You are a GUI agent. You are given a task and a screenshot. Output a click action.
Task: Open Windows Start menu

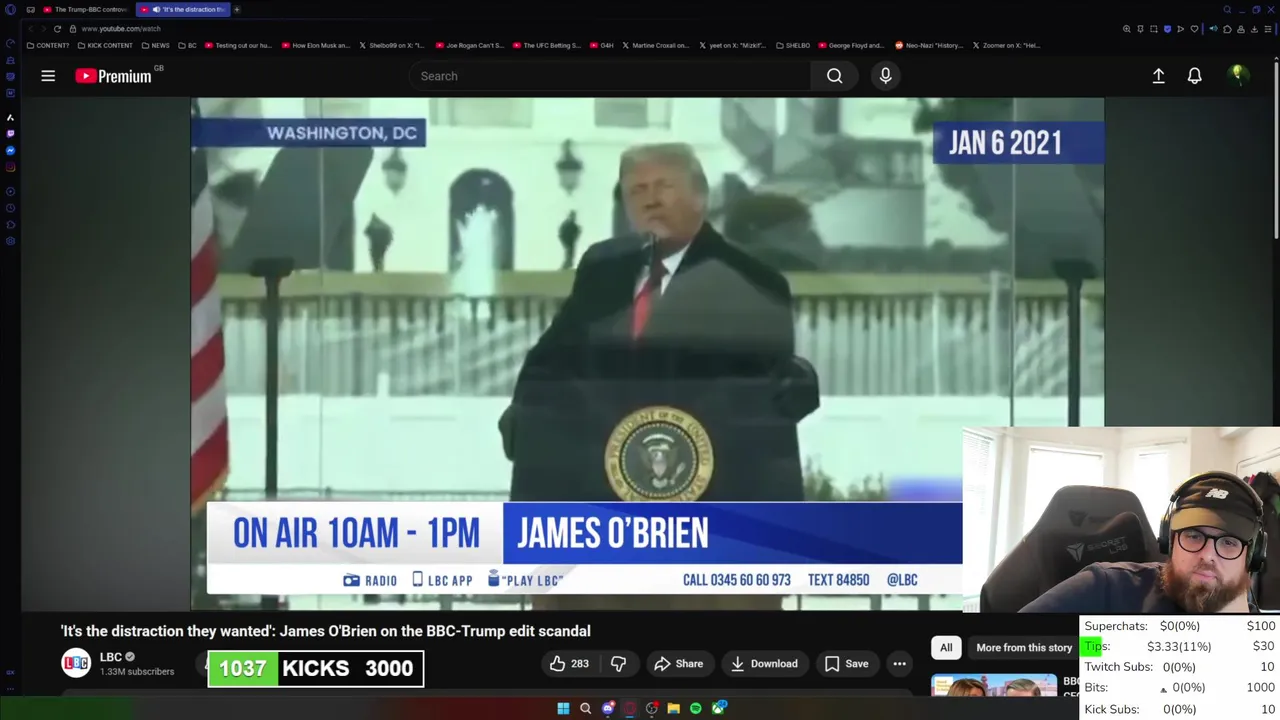click(x=563, y=708)
